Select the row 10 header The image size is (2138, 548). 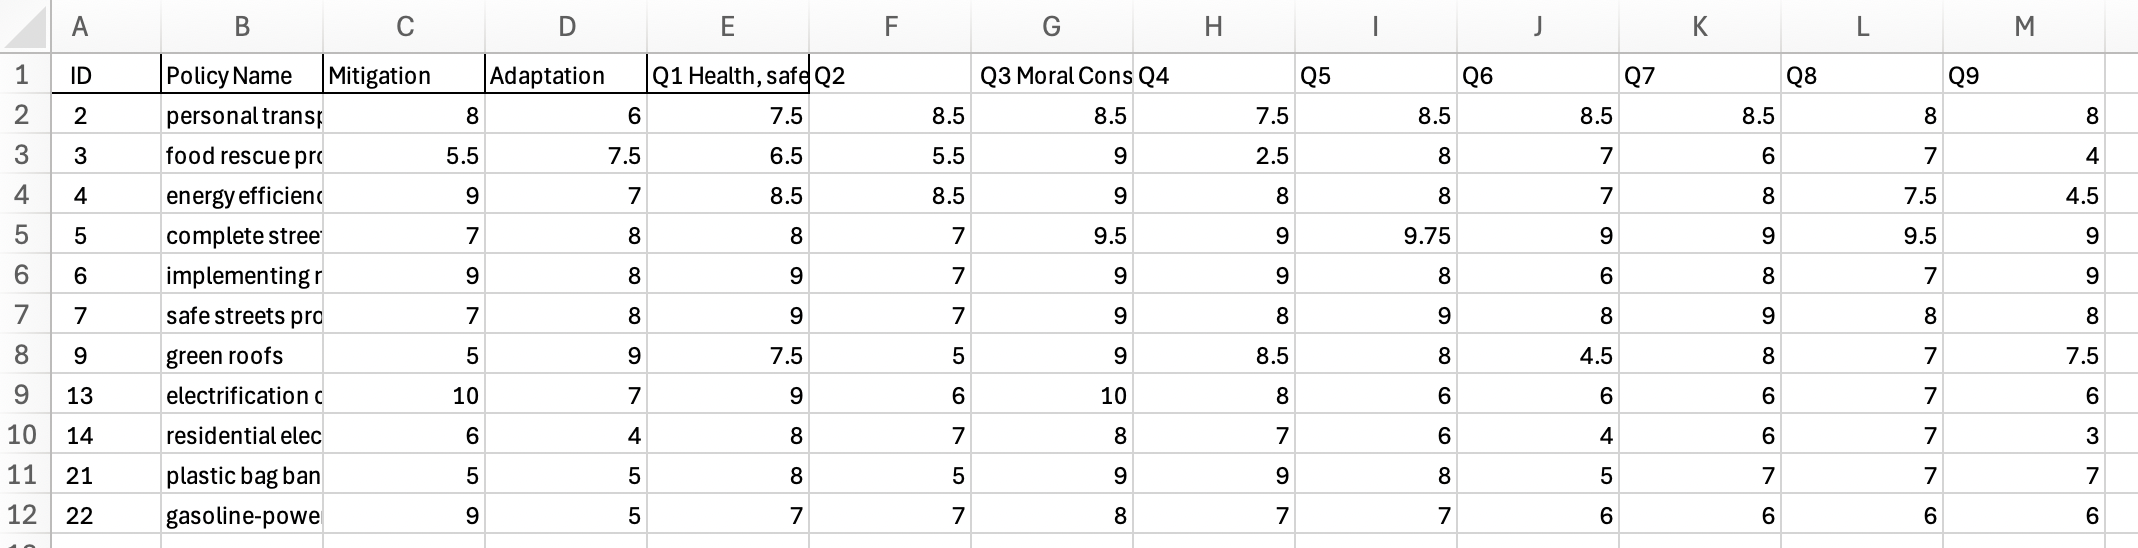[x=22, y=435]
